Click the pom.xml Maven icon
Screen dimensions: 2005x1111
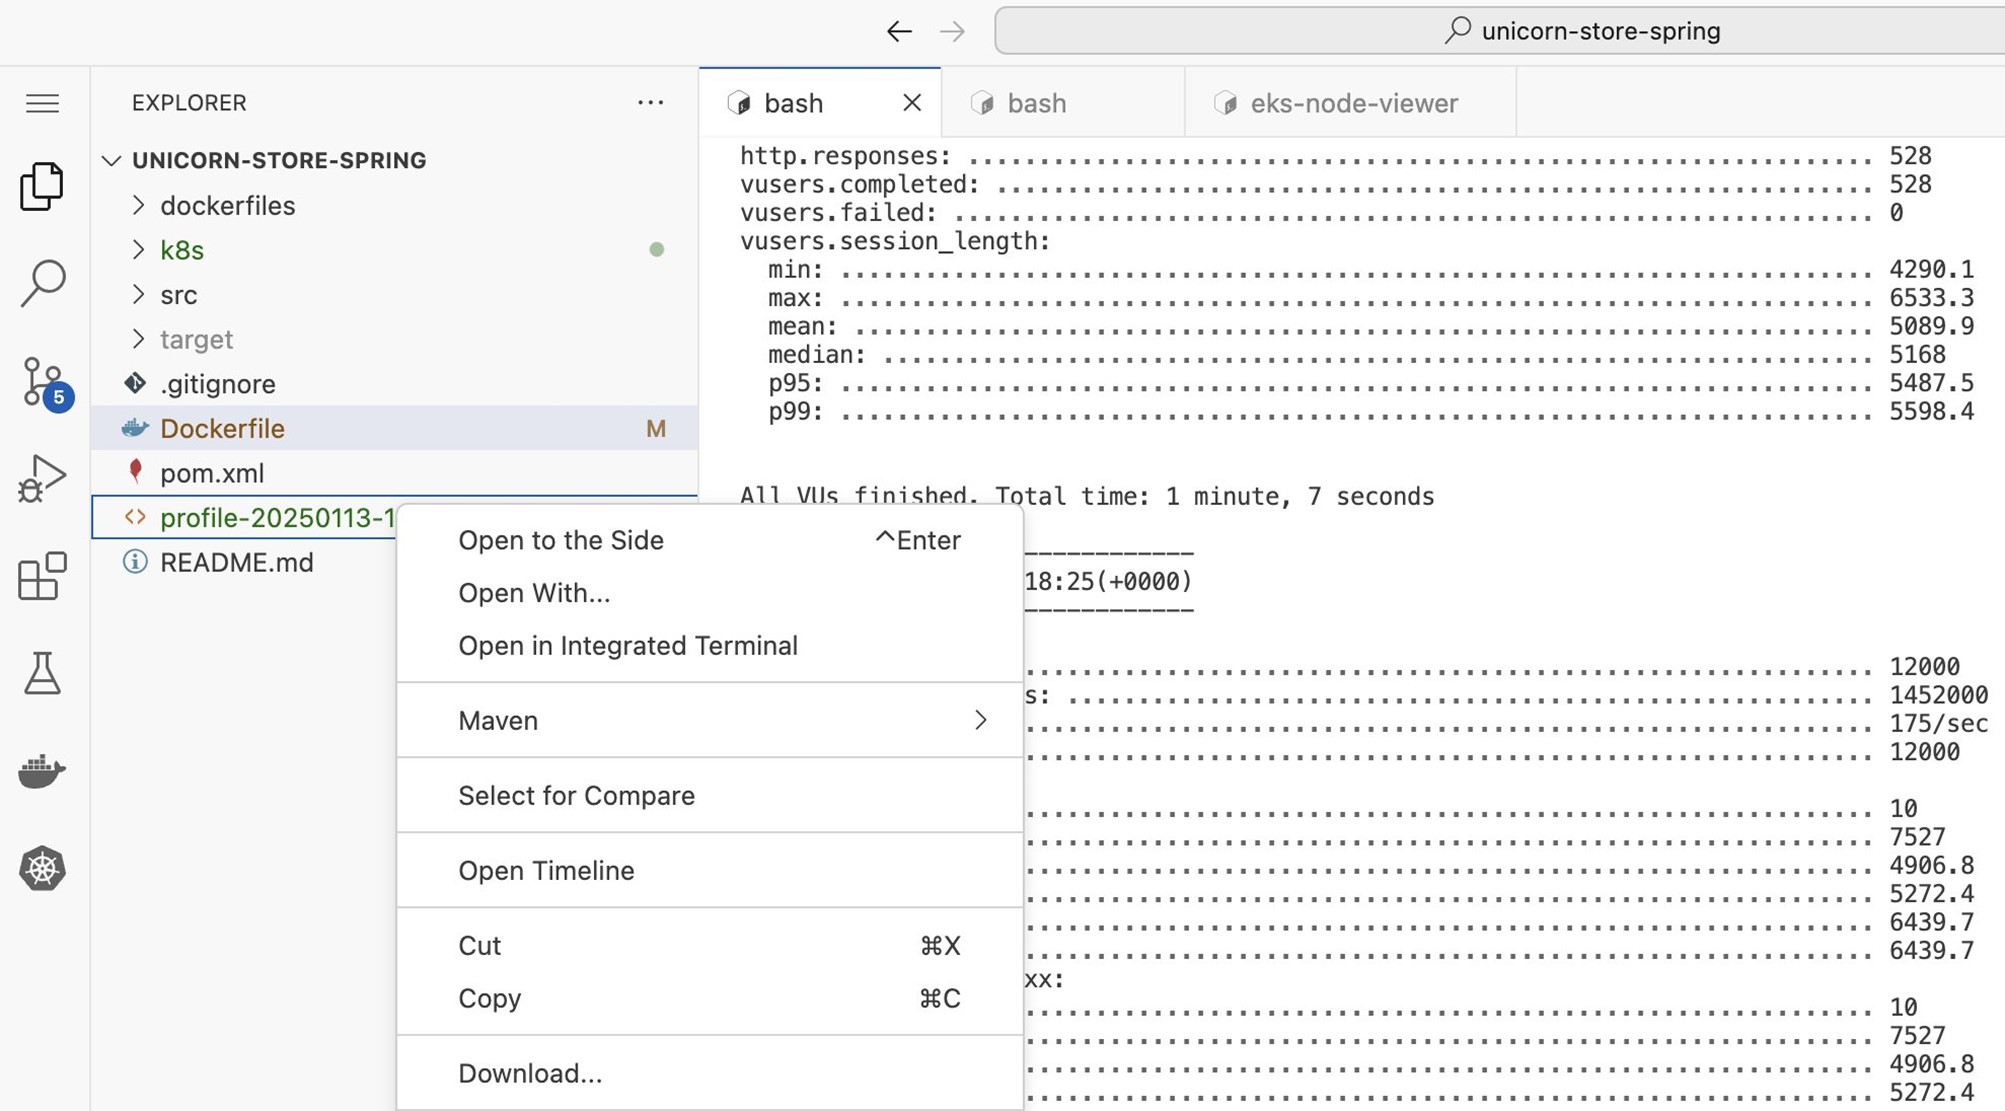click(x=135, y=471)
